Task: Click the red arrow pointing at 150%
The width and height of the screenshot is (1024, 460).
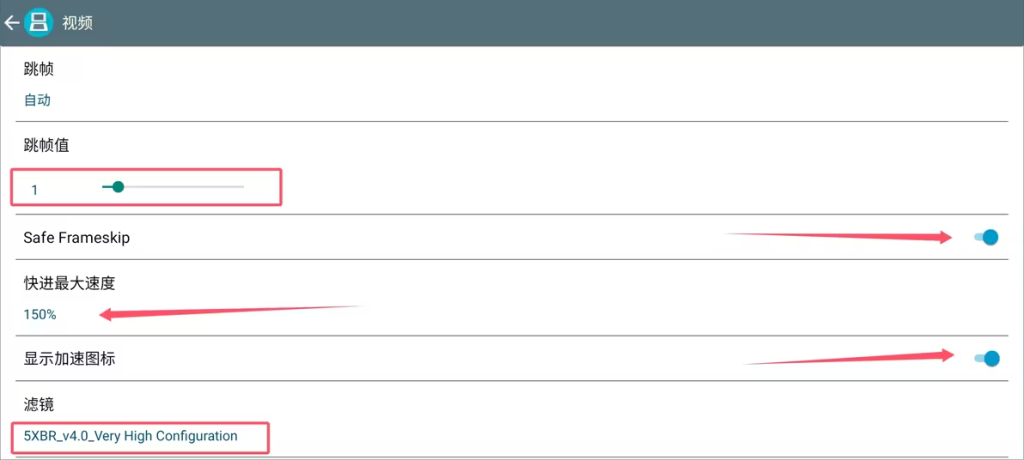Action: (230, 311)
